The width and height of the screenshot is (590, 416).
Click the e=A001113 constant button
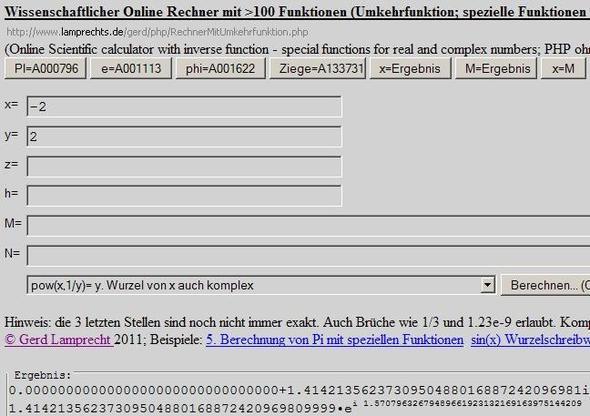[x=131, y=68]
